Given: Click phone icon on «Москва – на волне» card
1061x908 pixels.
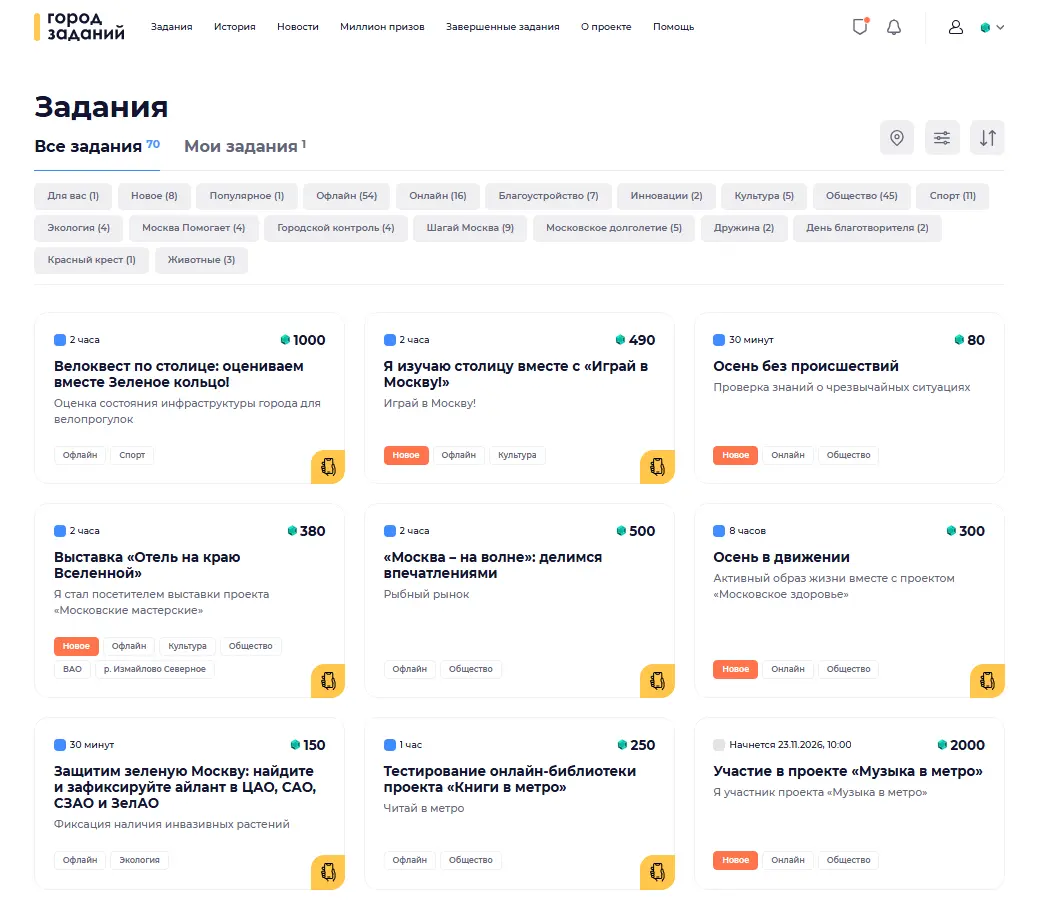Looking at the screenshot, I should pos(657,681).
